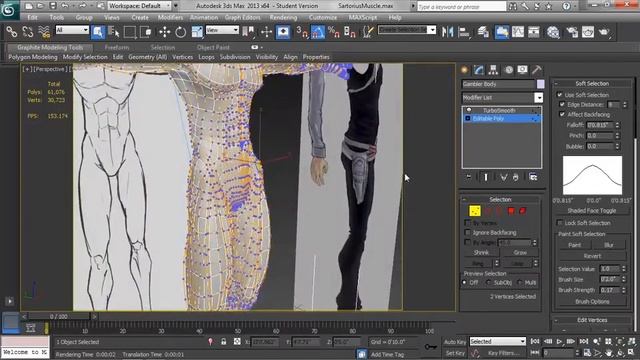
Task: Toggle TurboSmooth modifier light bulb visibility
Action: [469, 111]
